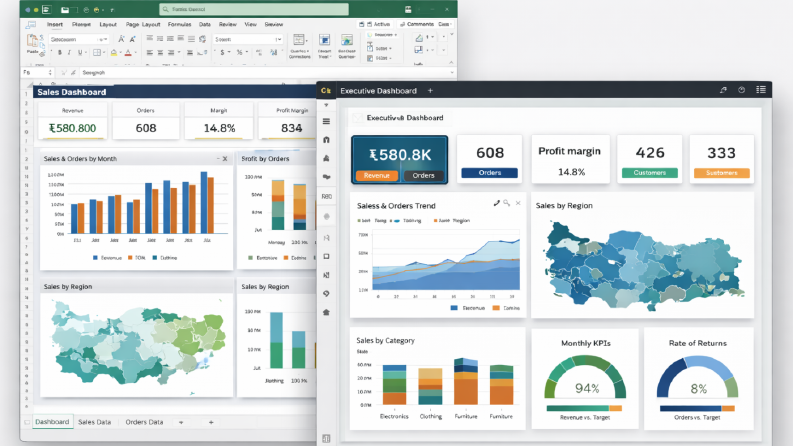Click the orange label under 333

tap(722, 173)
